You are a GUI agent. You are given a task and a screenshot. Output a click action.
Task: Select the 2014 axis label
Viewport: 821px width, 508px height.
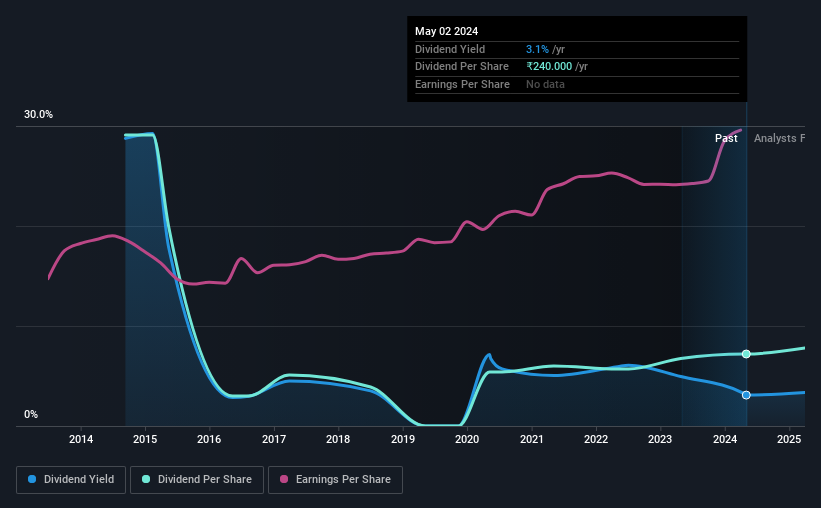(81, 439)
